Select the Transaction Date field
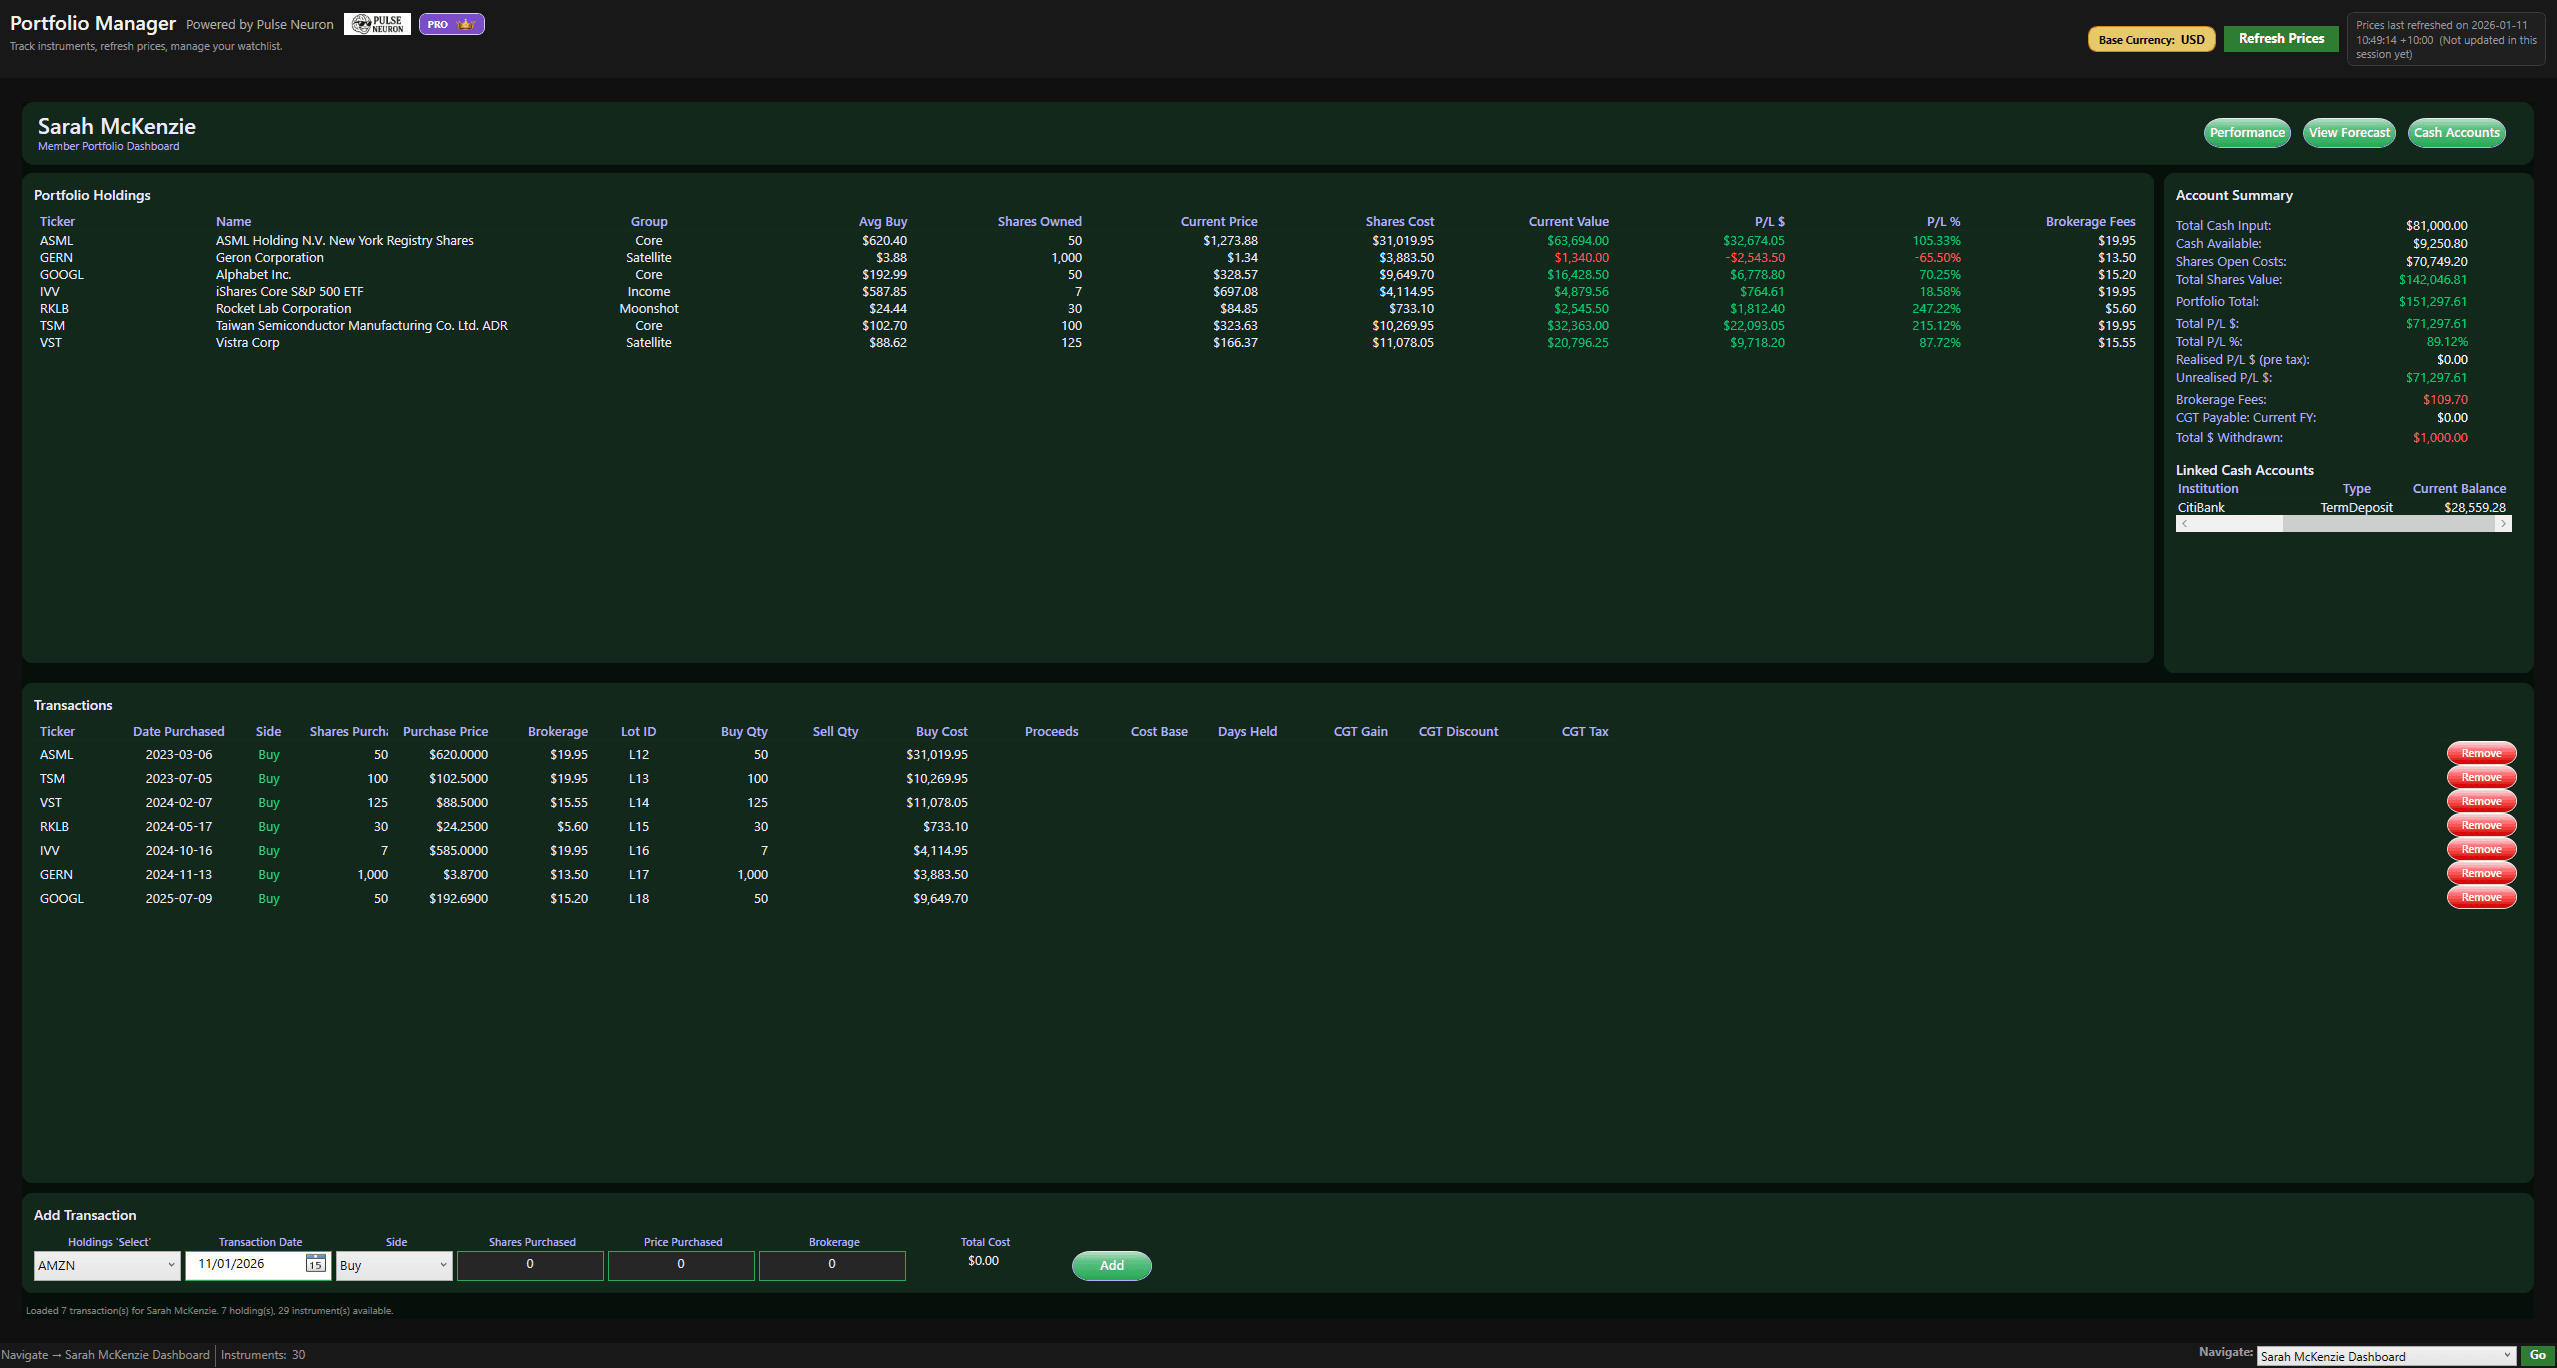The image size is (2557, 1368). 250,1264
